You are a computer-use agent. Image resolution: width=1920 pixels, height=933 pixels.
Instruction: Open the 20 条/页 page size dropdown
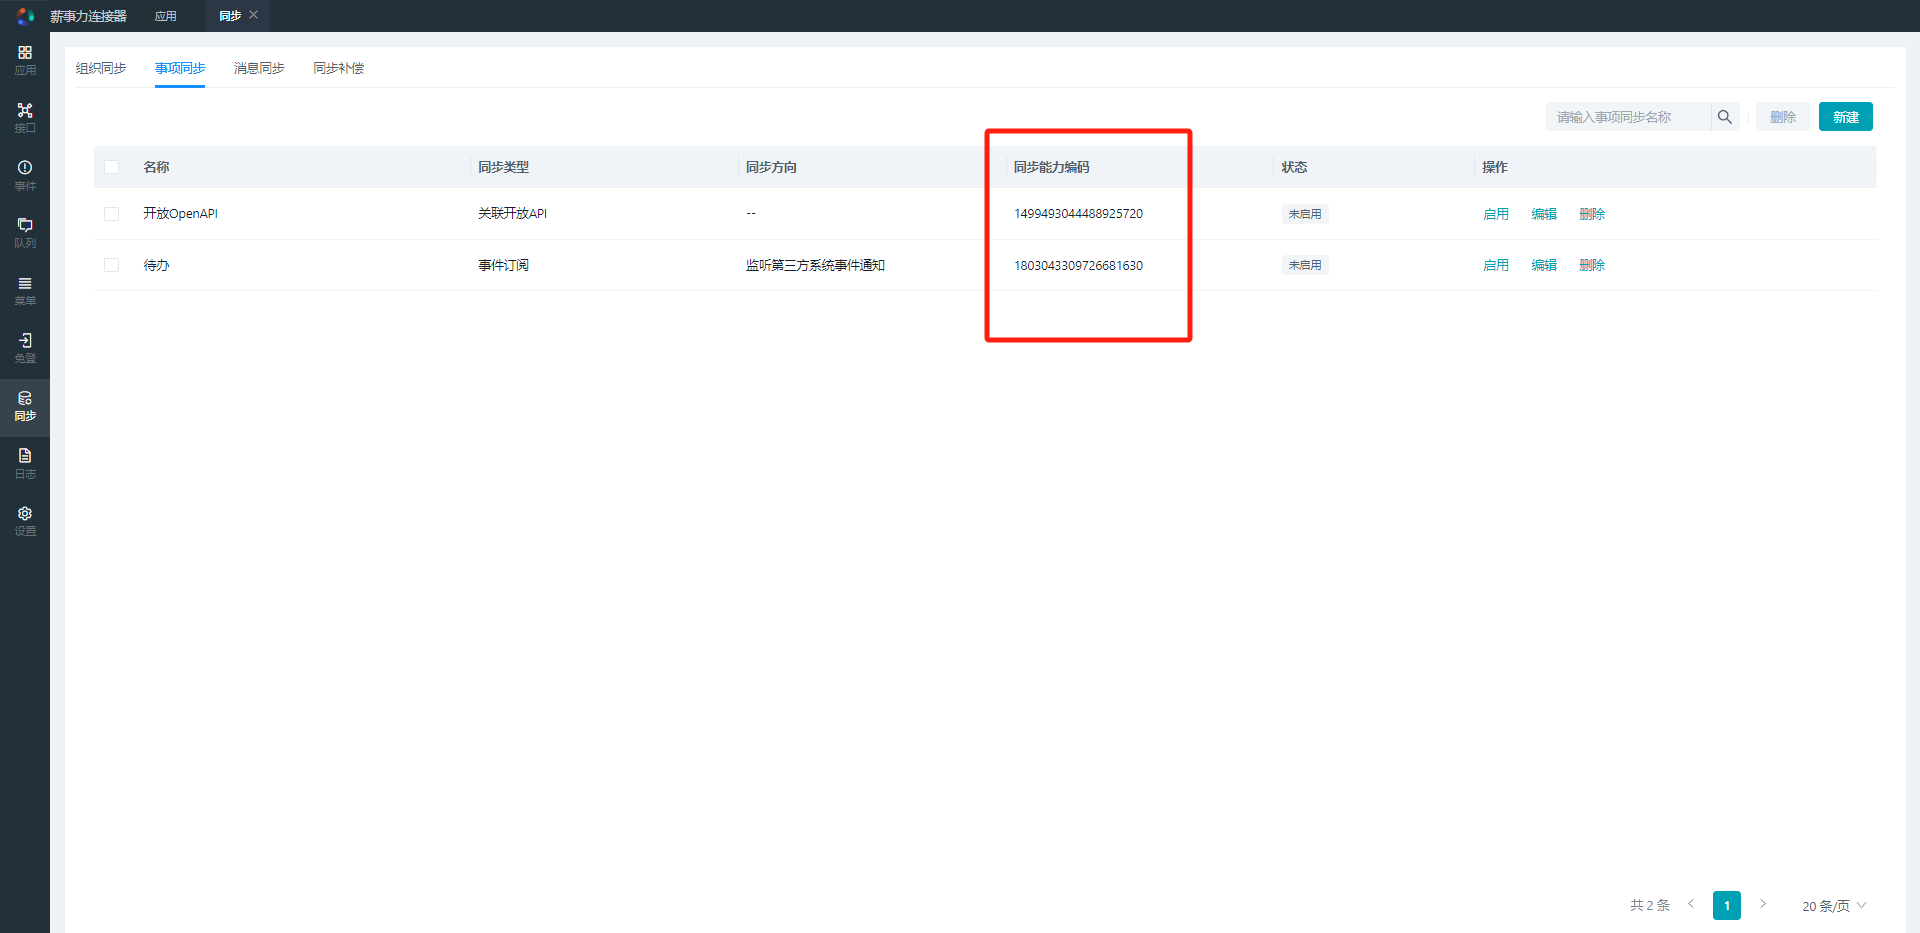(1834, 906)
